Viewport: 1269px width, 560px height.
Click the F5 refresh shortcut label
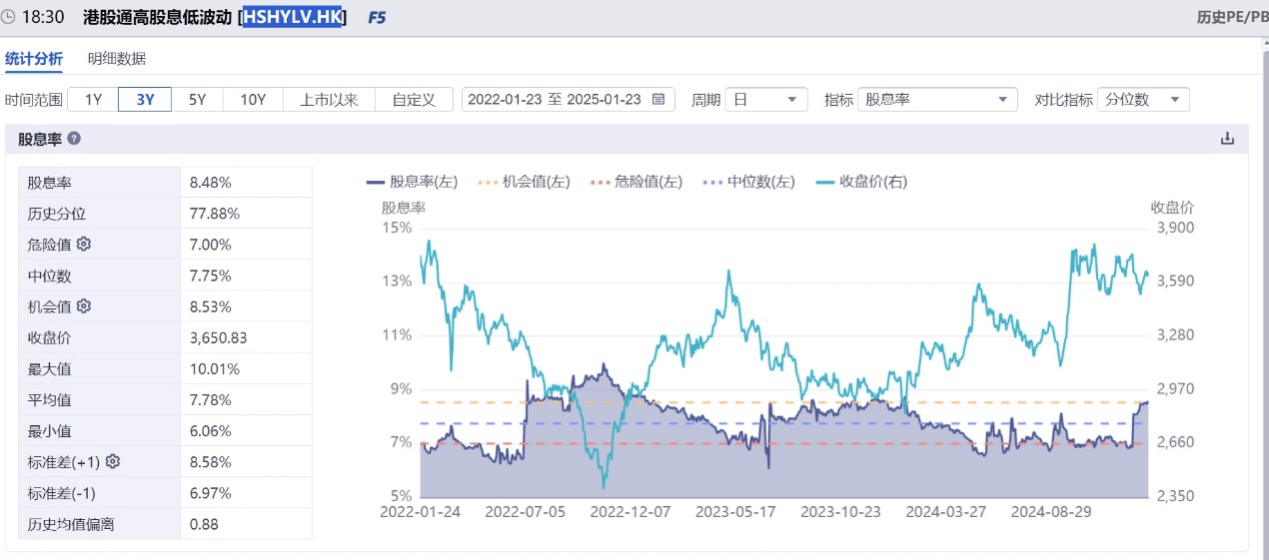[377, 17]
